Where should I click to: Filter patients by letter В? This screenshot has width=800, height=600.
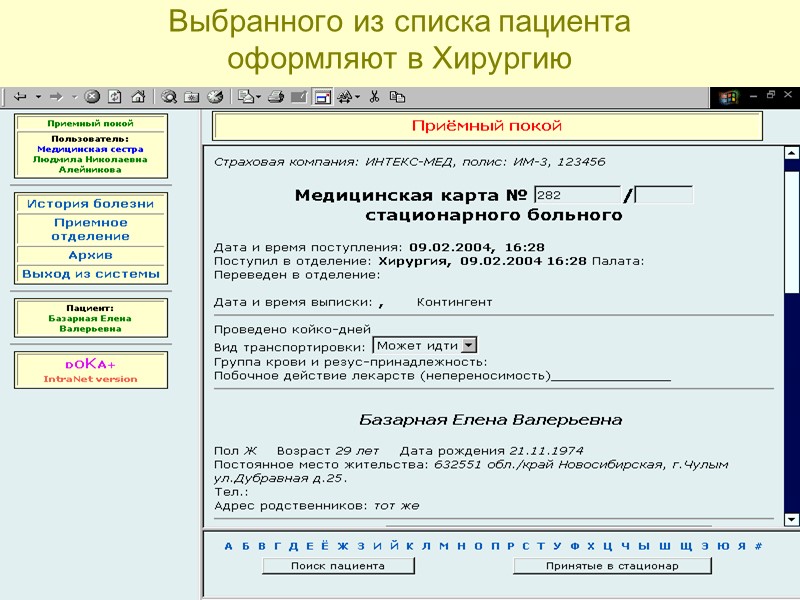pos(262,546)
